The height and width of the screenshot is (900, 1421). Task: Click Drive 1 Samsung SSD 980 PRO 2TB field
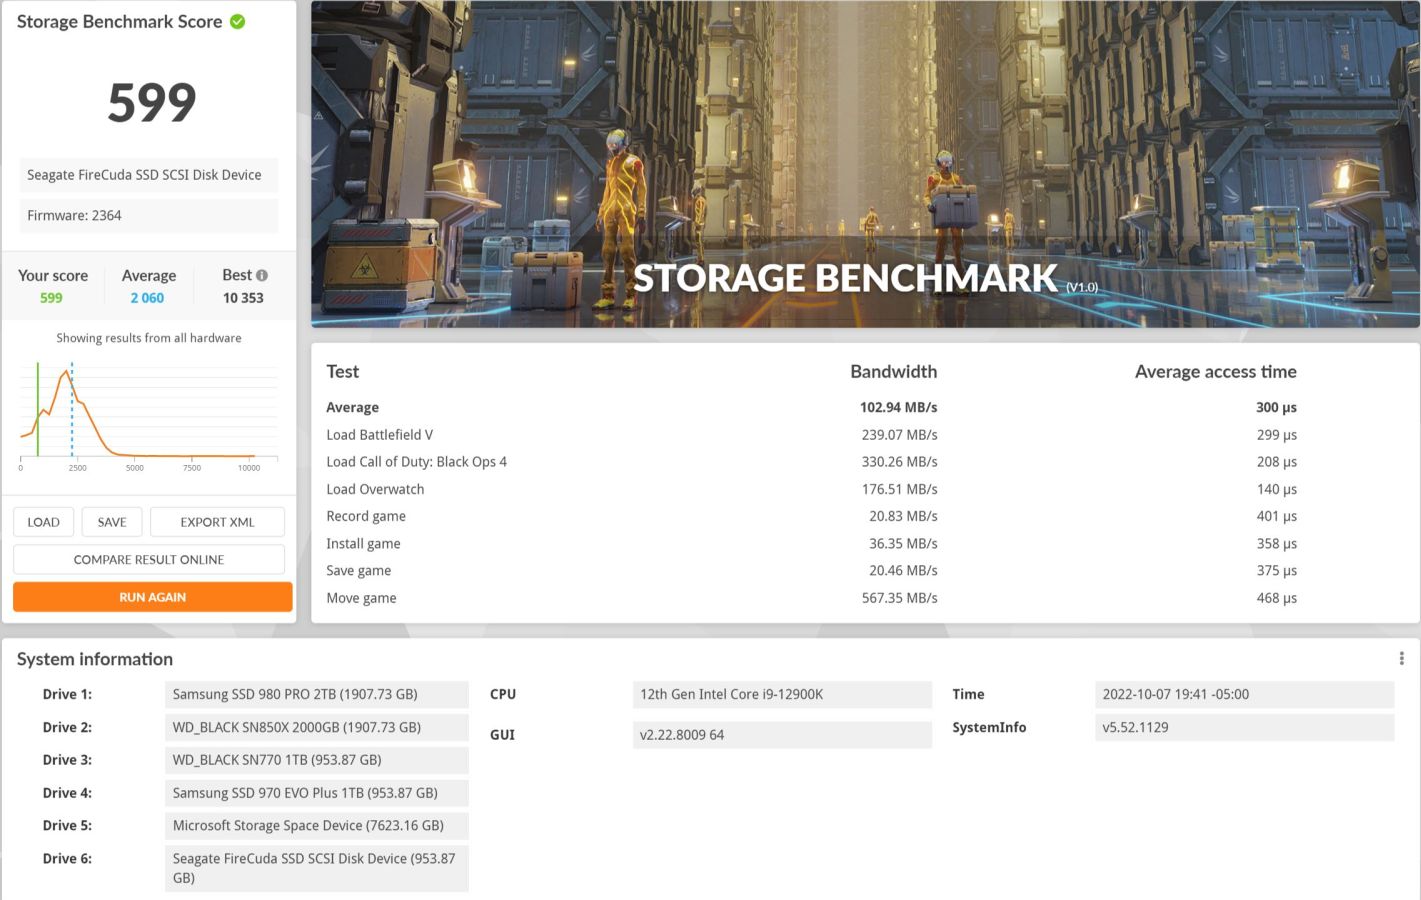click(x=316, y=694)
